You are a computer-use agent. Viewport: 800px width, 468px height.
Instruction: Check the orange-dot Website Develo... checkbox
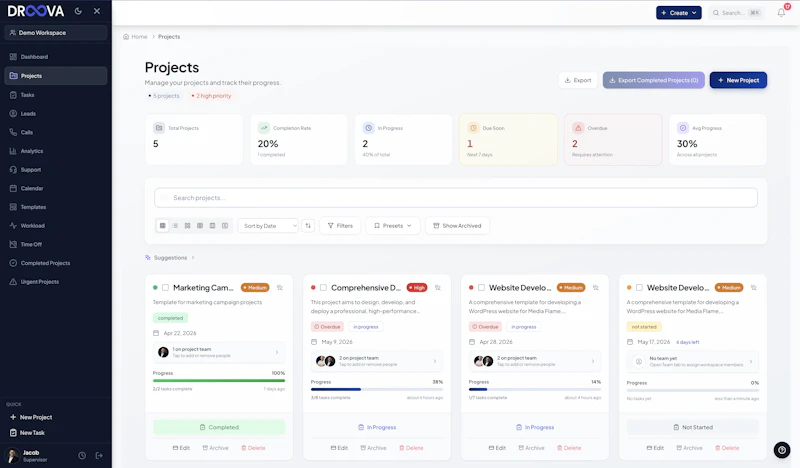639,288
